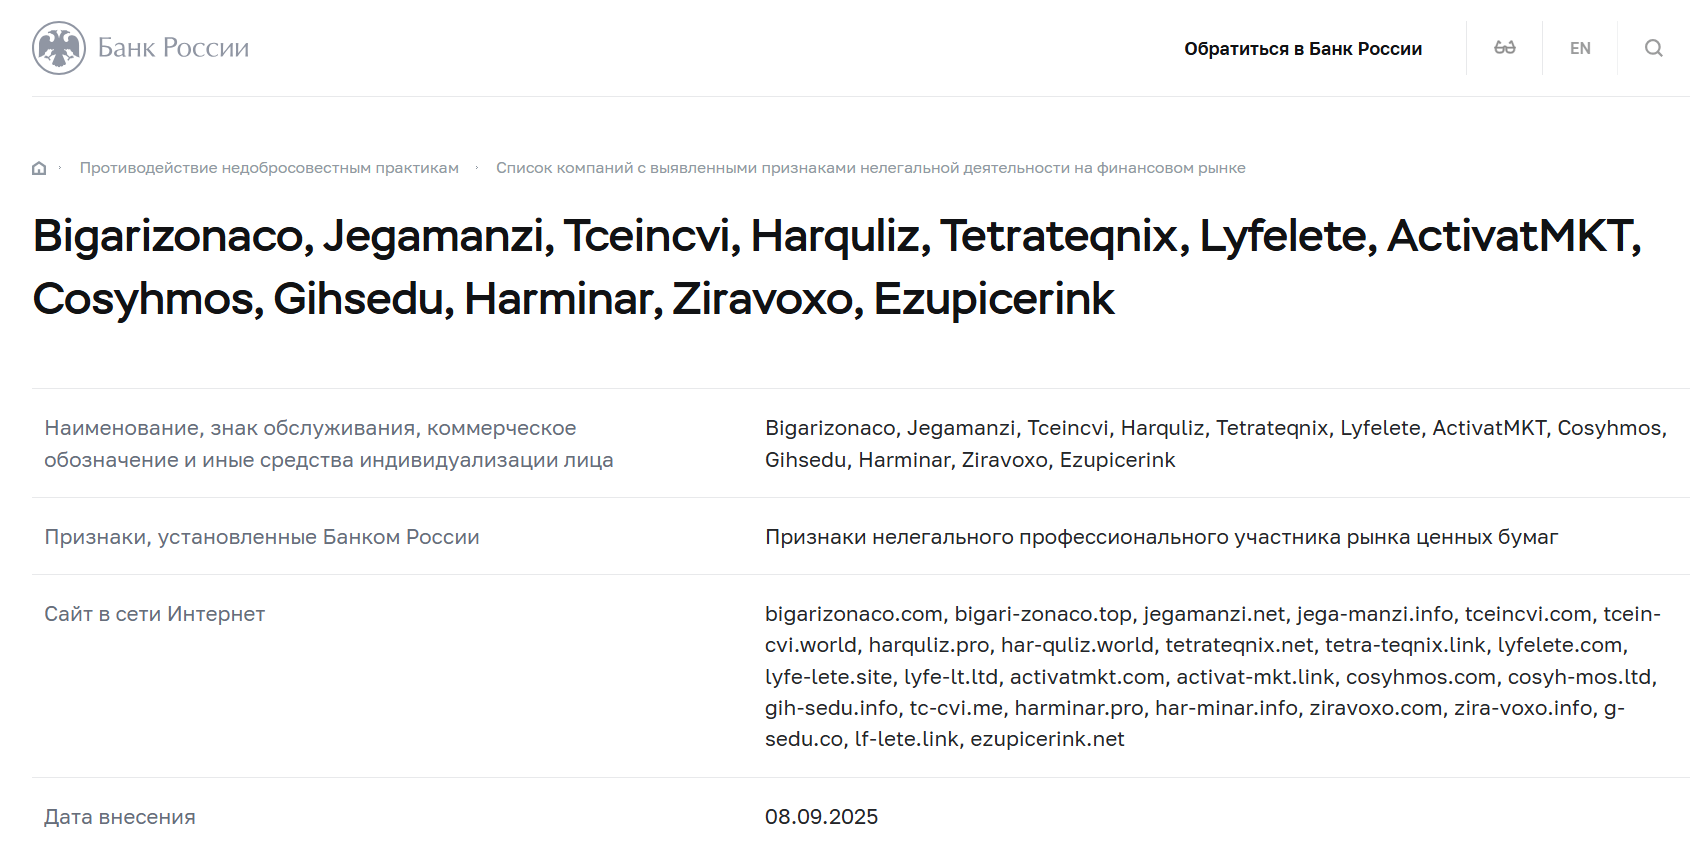The width and height of the screenshot is (1692, 854).
Task: Click the entry date "08.09.2025"
Action: [822, 816]
